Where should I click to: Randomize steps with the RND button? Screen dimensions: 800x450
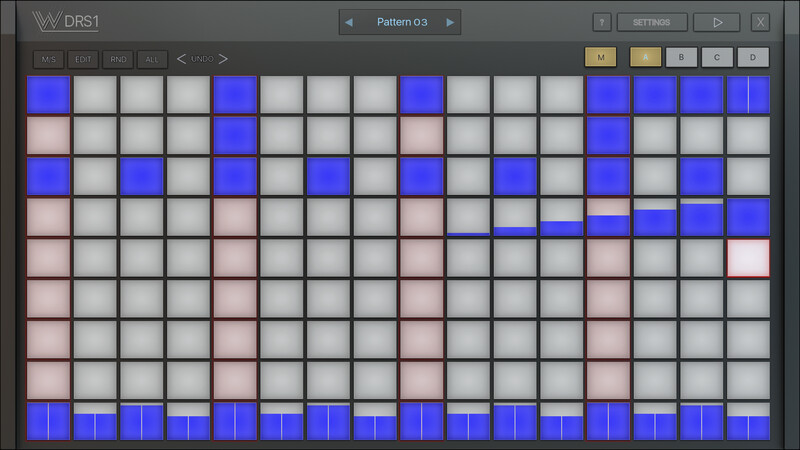(118, 59)
